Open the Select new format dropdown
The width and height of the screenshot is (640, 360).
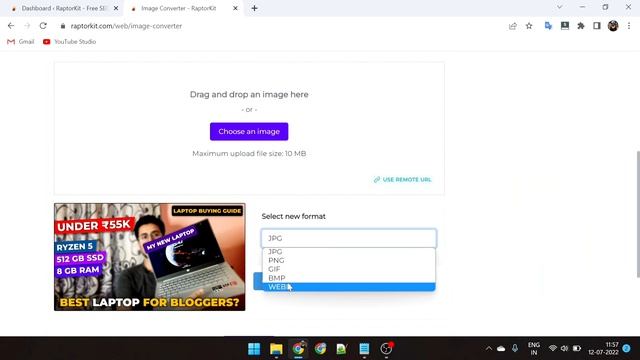coord(349,238)
